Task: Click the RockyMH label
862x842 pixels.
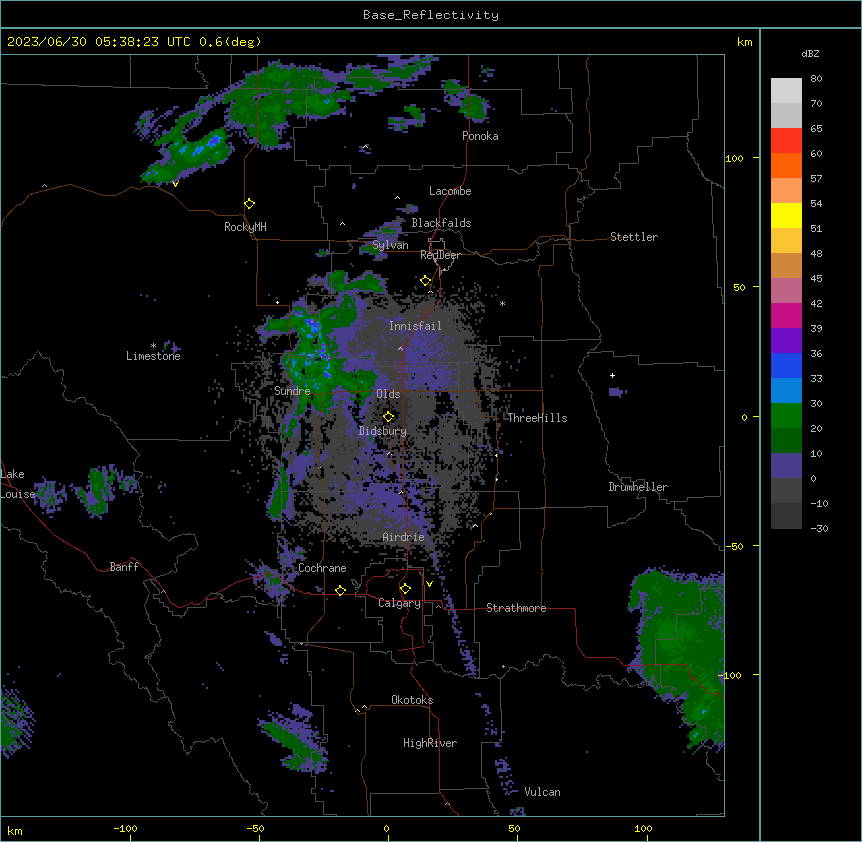Action: tap(245, 227)
